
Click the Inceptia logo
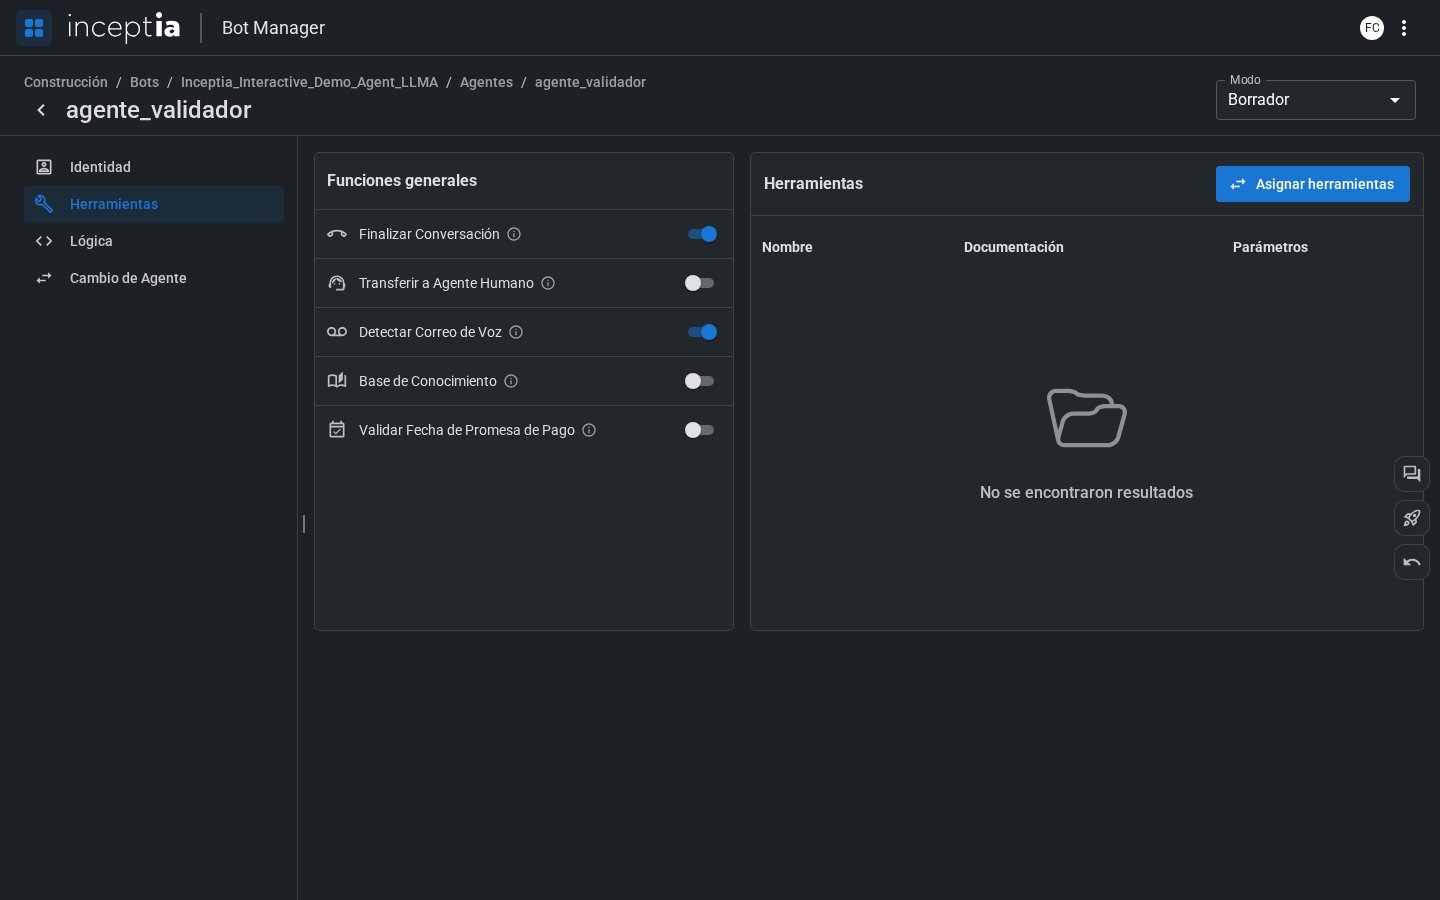click(x=124, y=27)
